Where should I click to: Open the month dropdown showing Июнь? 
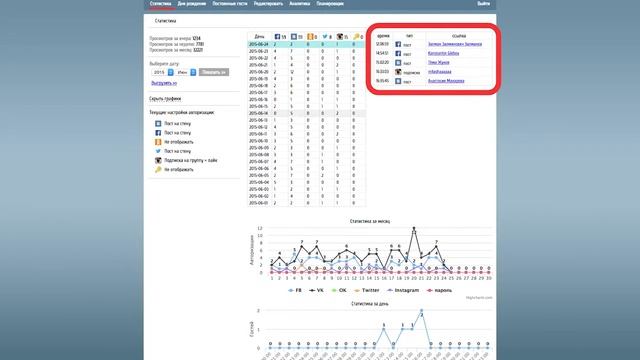point(186,72)
